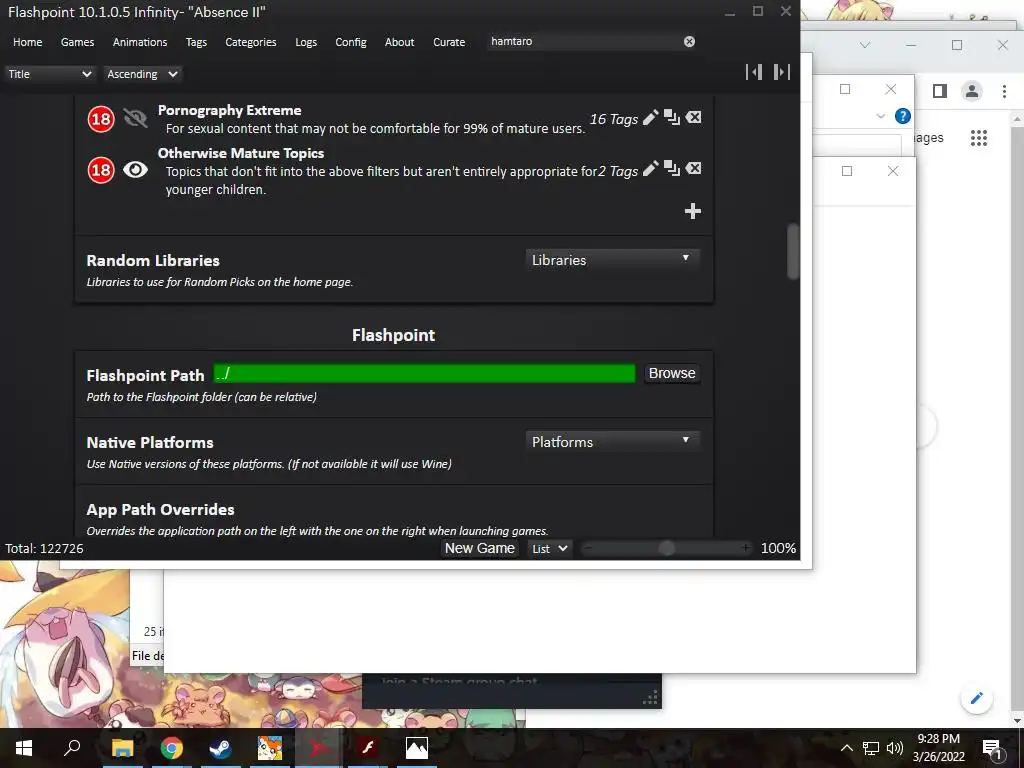Toggle the right sidebar panel icon
This screenshot has width=1024, height=768.
tap(782, 72)
